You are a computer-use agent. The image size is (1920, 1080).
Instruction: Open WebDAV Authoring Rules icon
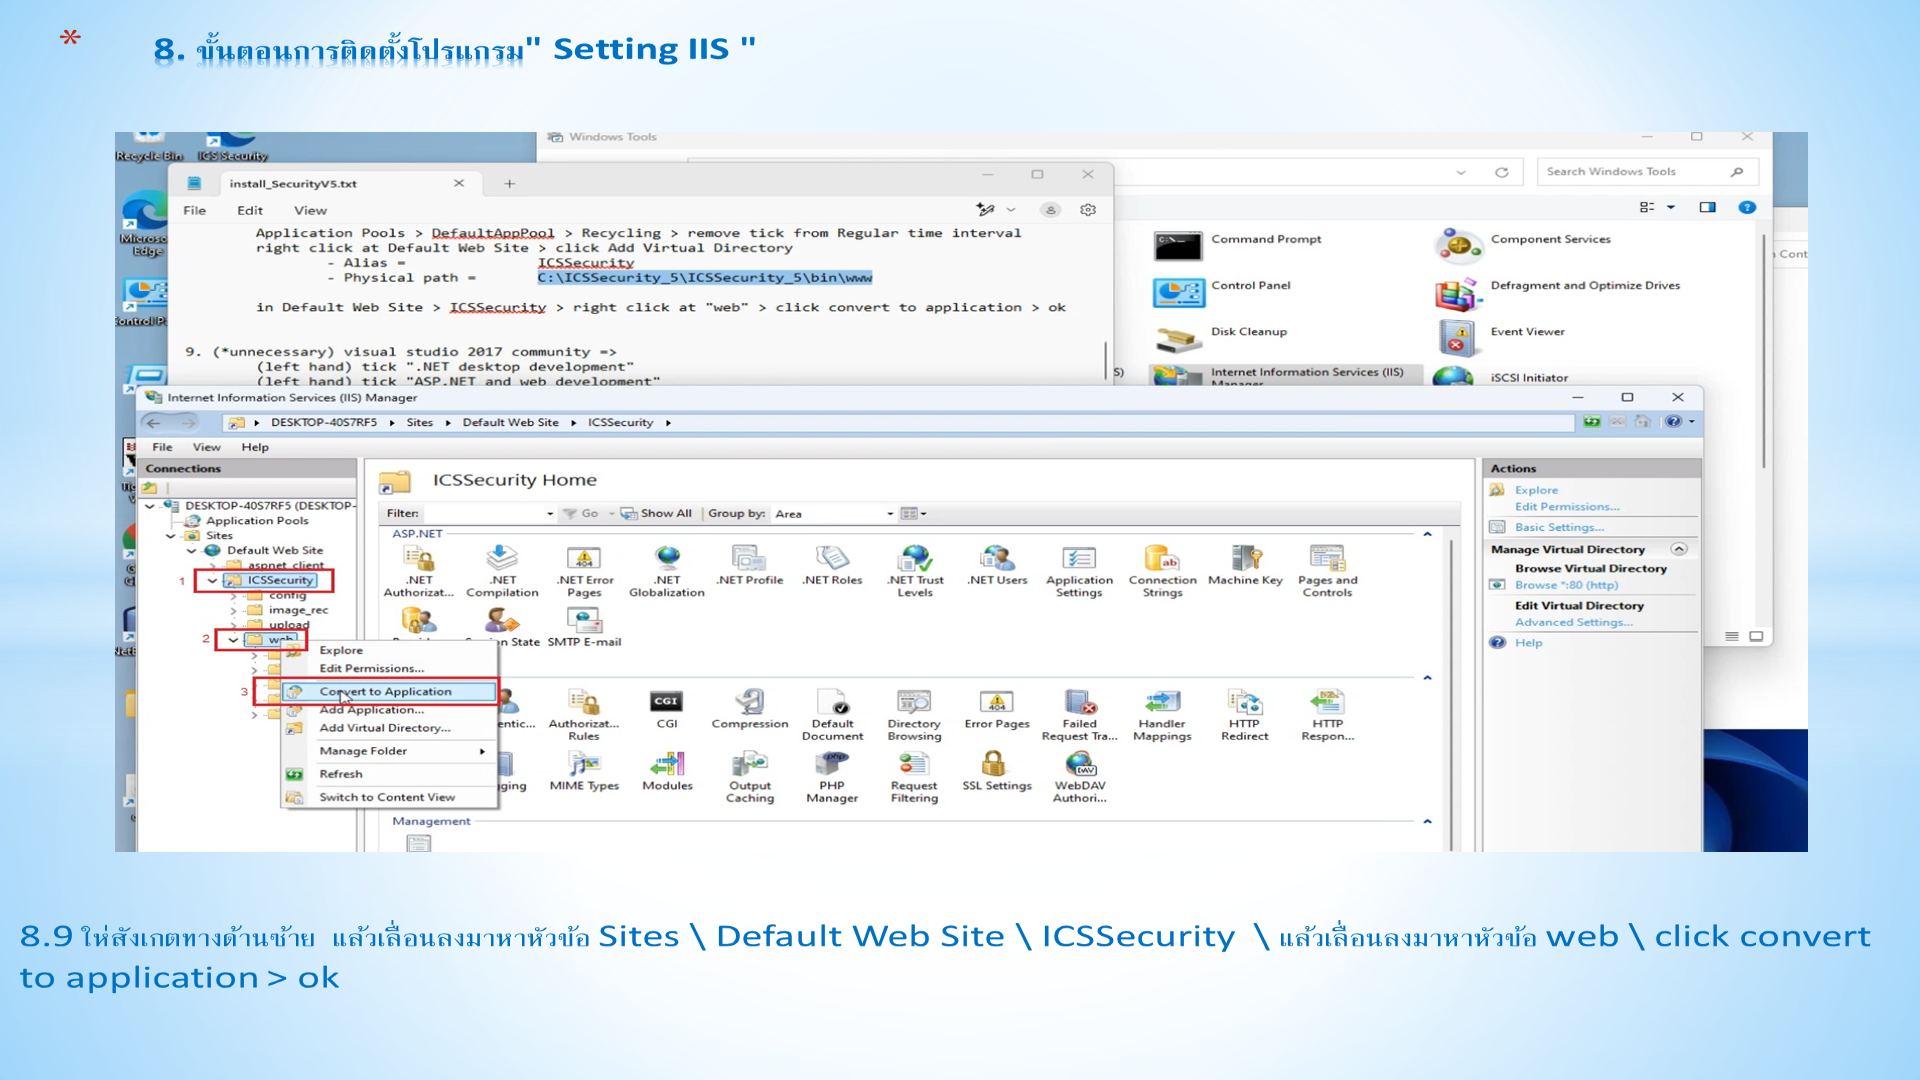coord(1080,777)
